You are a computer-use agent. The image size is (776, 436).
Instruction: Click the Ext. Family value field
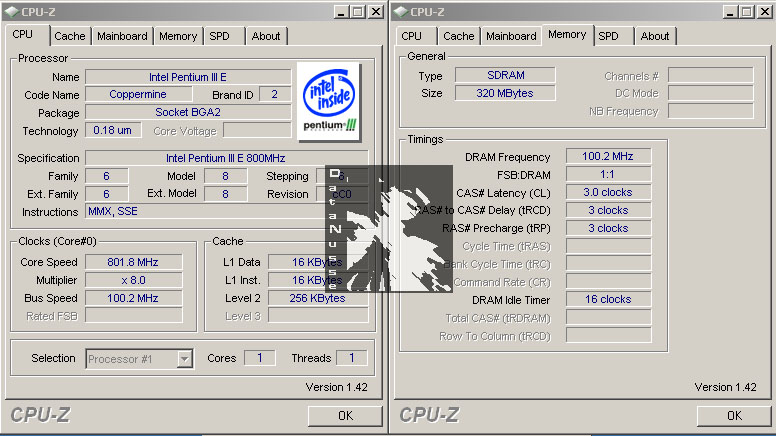106,194
